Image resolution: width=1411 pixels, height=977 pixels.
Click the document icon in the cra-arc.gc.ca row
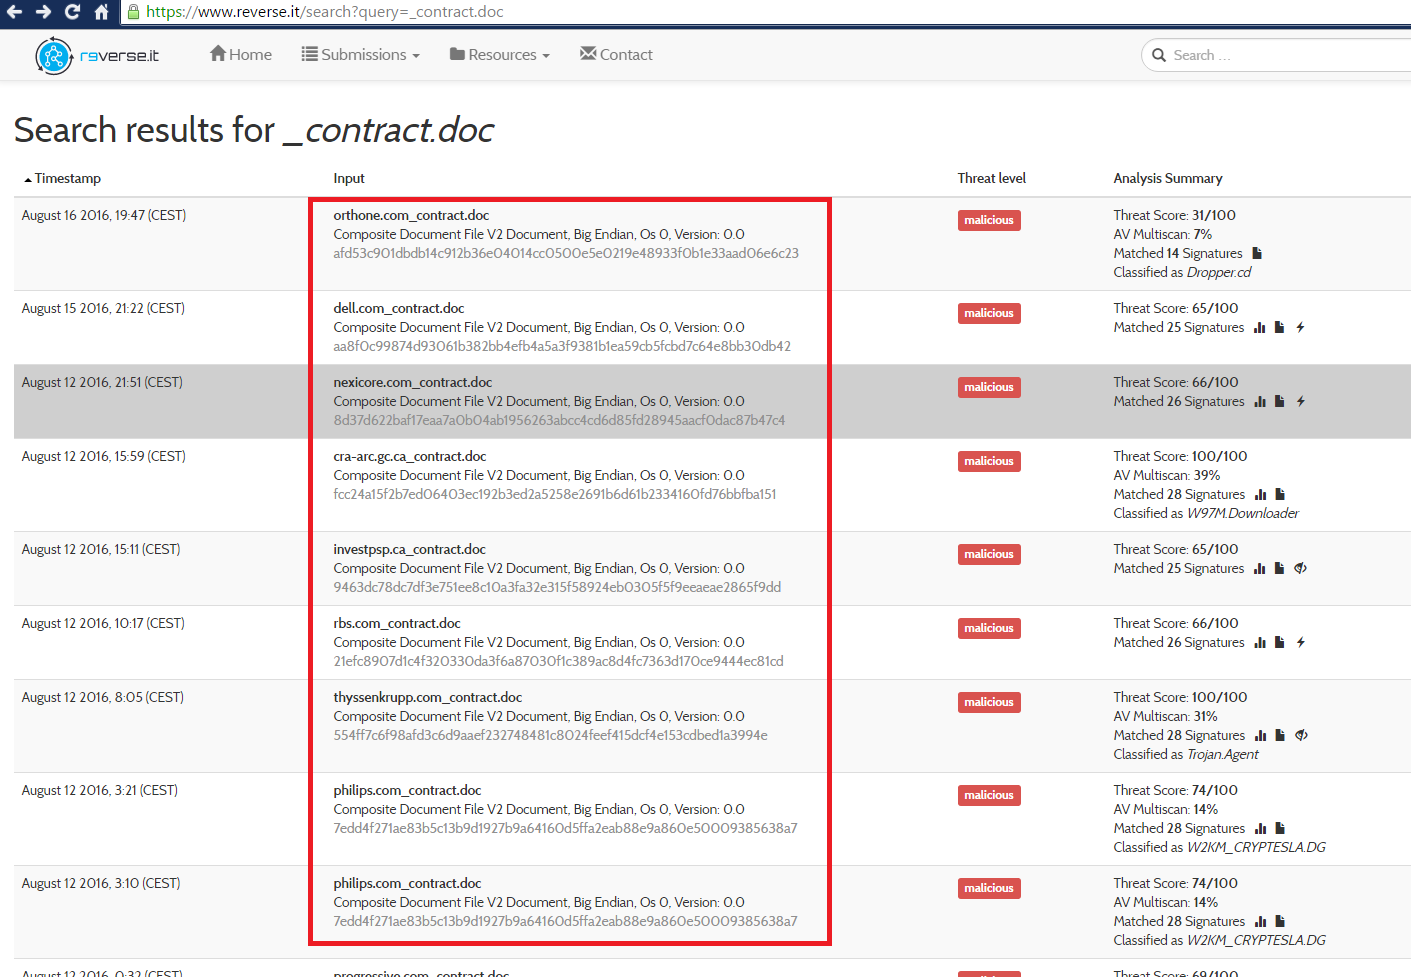click(1280, 494)
